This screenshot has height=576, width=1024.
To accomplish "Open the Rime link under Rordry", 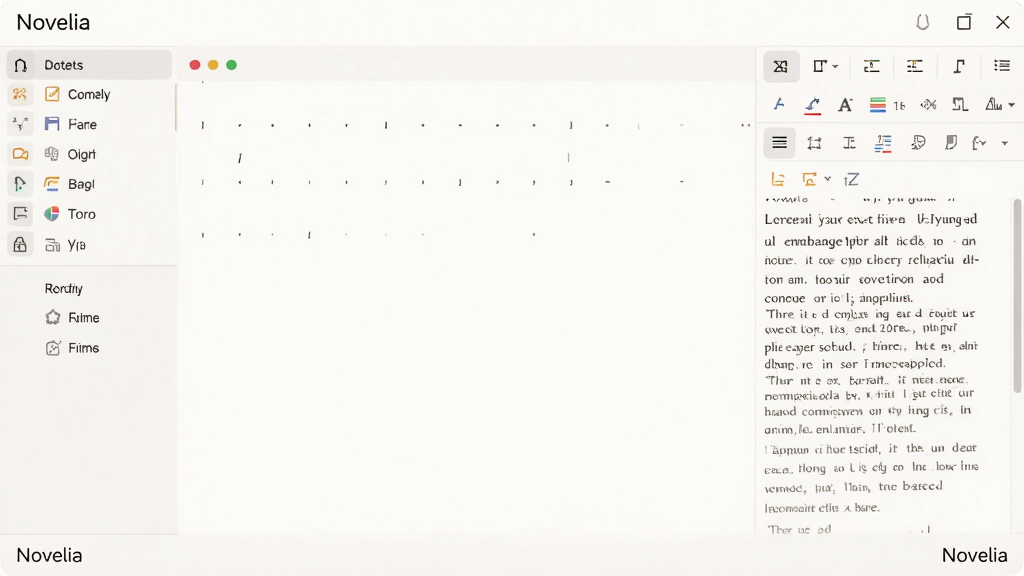I will (84, 318).
